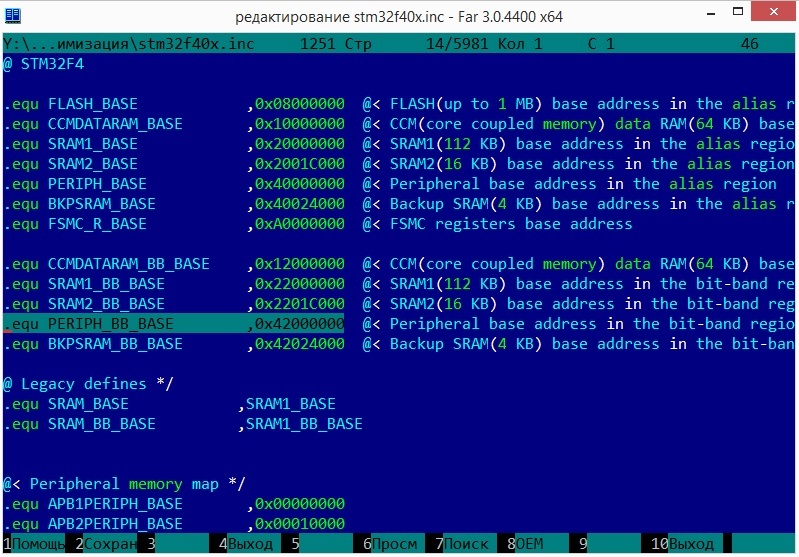
Task: Place cursor on BKPSRAM_BASE symbol
Action: point(102,204)
